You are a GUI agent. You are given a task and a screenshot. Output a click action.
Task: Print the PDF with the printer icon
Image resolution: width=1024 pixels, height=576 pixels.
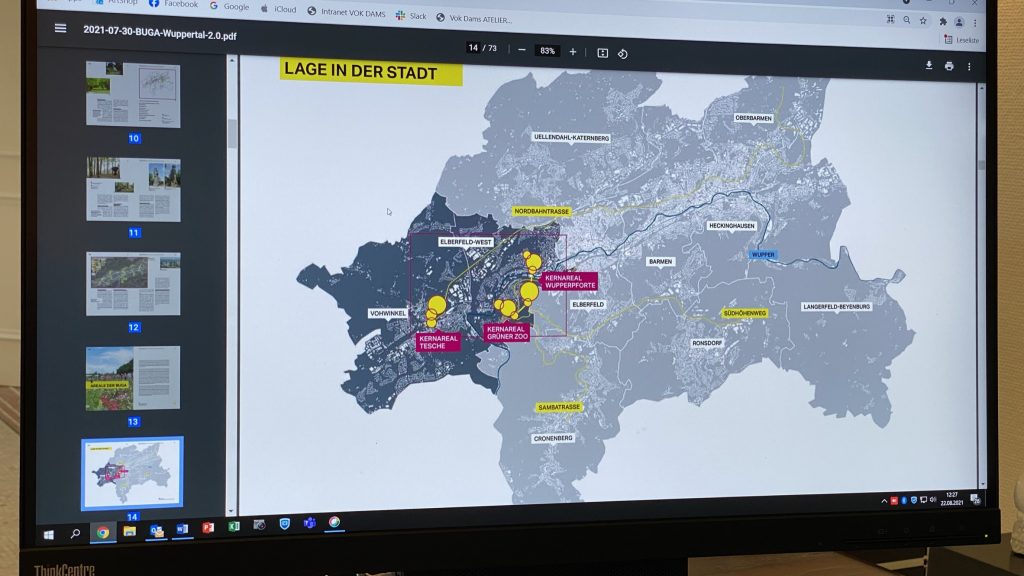click(949, 66)
